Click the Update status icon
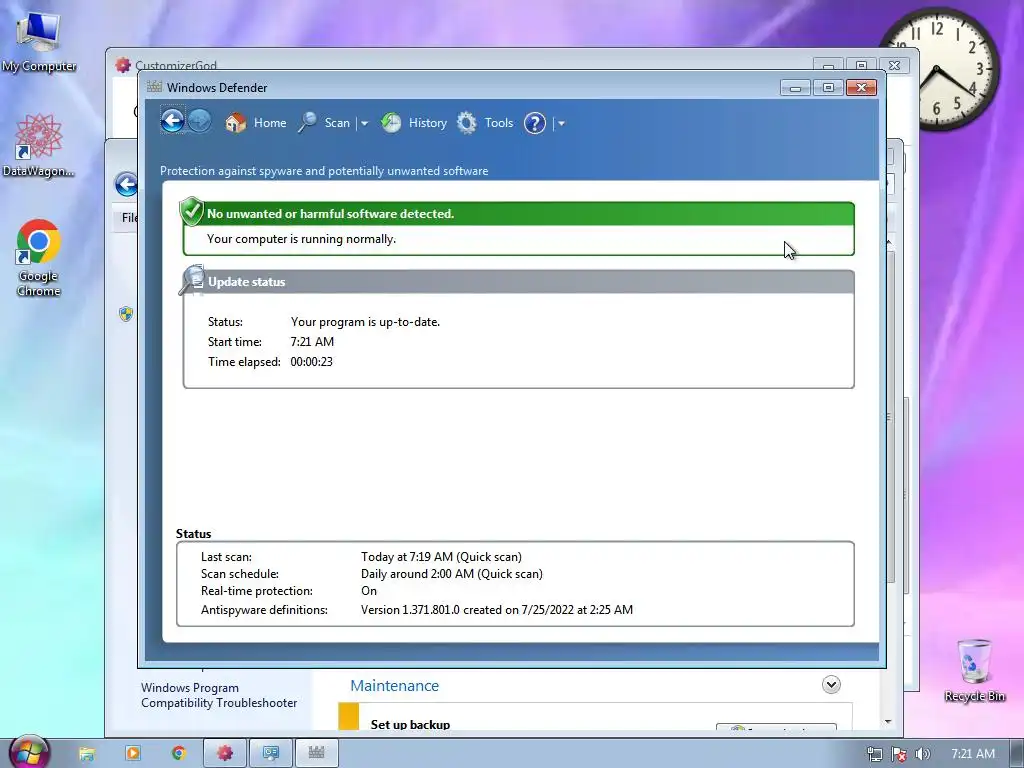 (x=193, y=280)
